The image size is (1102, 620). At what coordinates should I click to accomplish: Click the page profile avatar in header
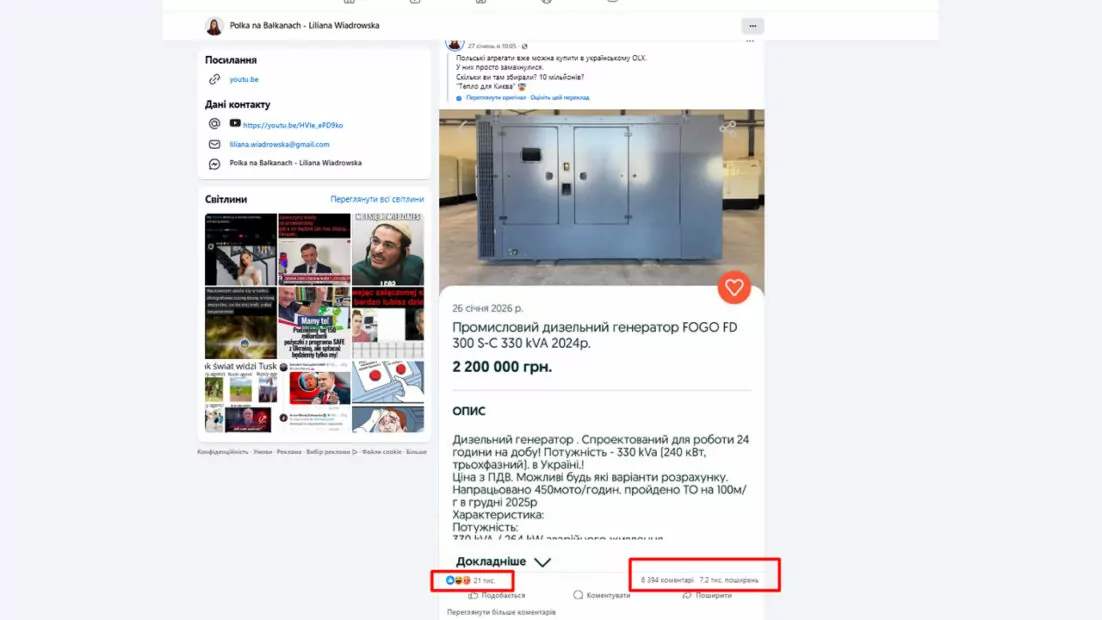[x=214, y=26]
